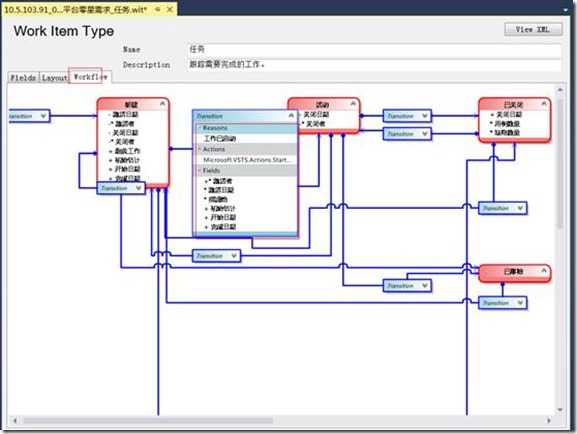Select 剩余工作 field in 新建 state
Screen dimensions: 577x434
(x=127, y=151)
